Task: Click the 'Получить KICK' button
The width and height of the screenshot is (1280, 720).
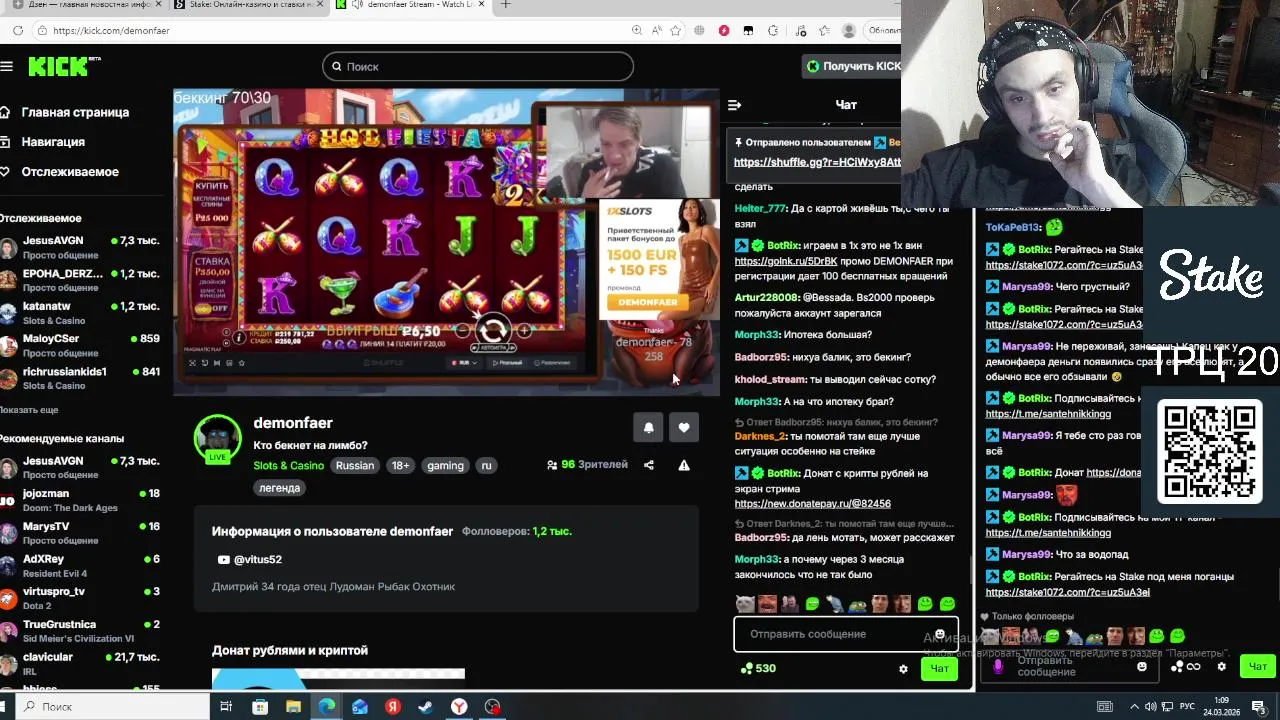Action: tap(853, 66)
